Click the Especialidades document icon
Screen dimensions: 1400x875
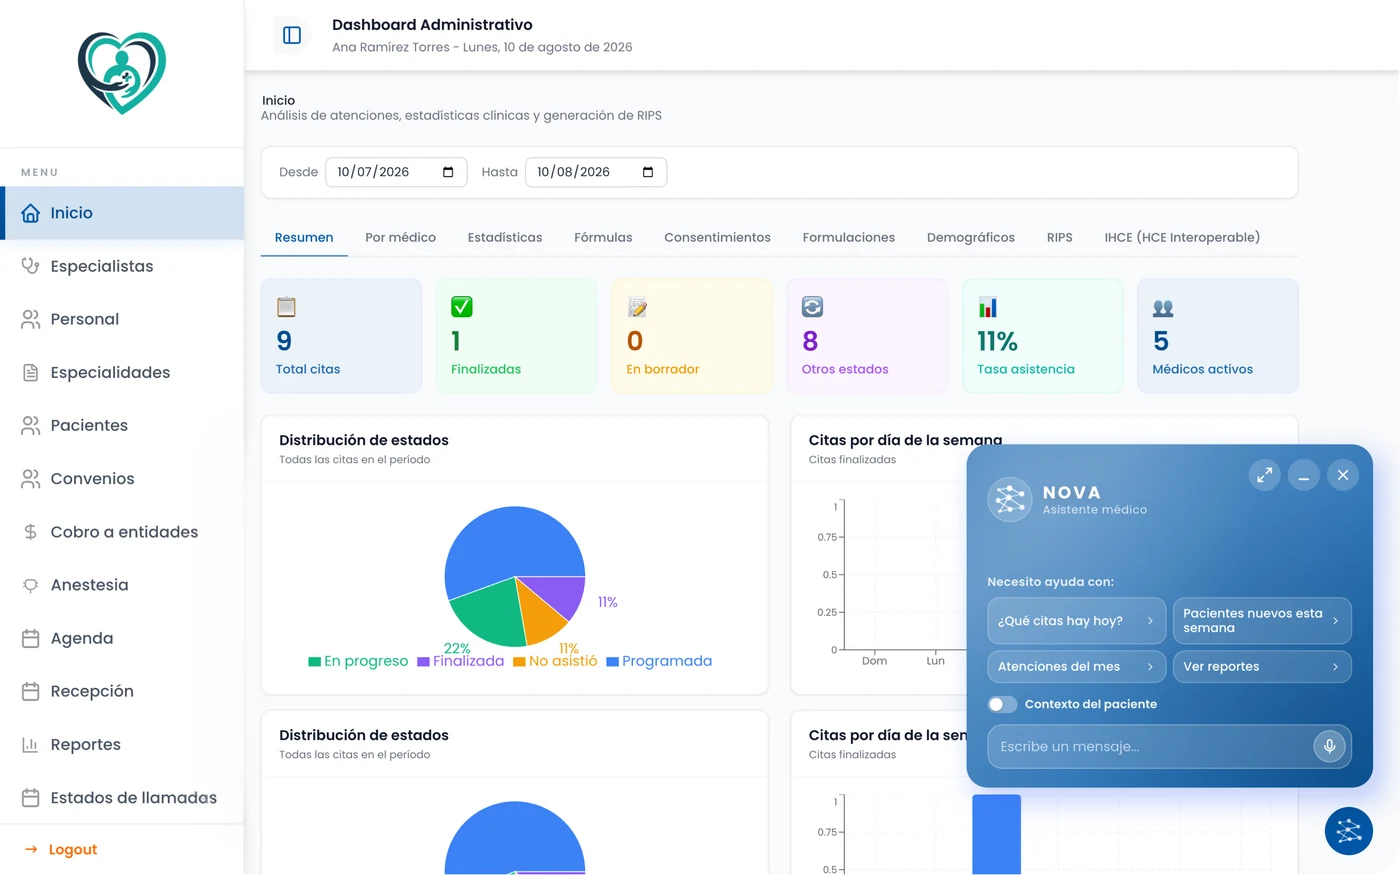[31, 372]
